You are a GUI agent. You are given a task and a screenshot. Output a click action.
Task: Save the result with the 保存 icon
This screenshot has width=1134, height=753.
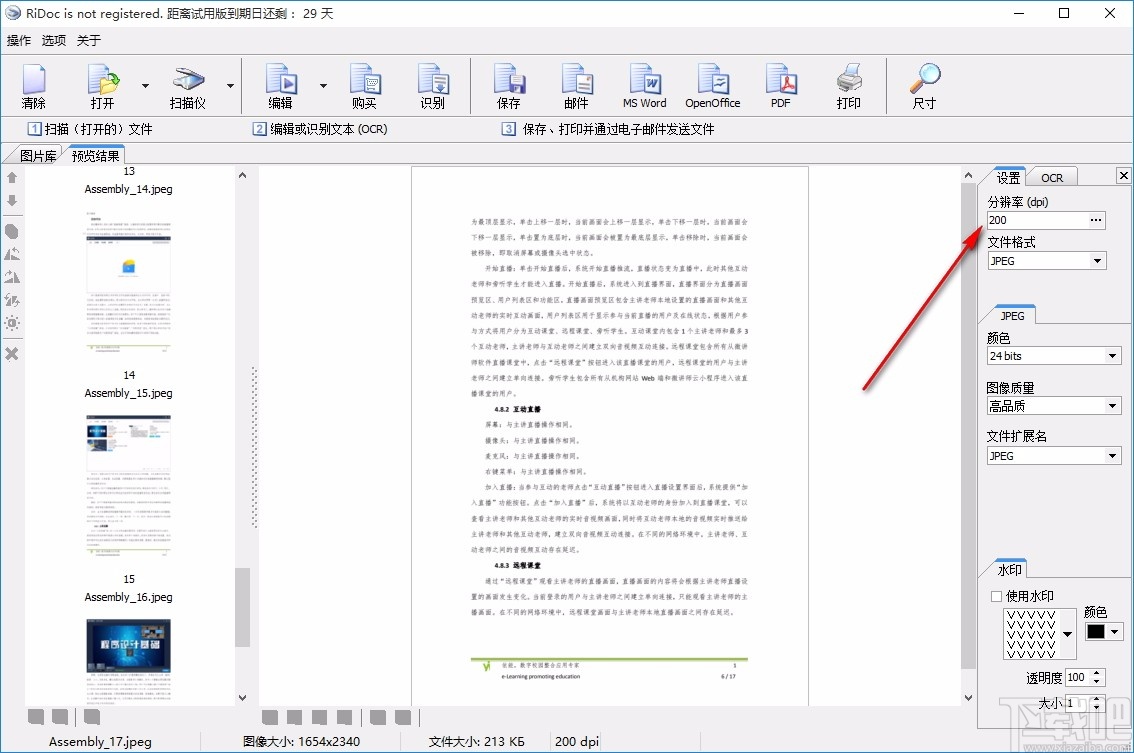click(508, 87)
